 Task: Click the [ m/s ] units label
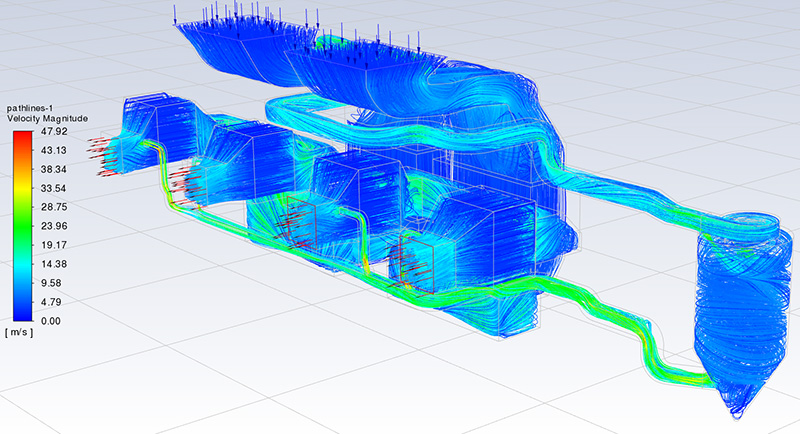point(22,332)
